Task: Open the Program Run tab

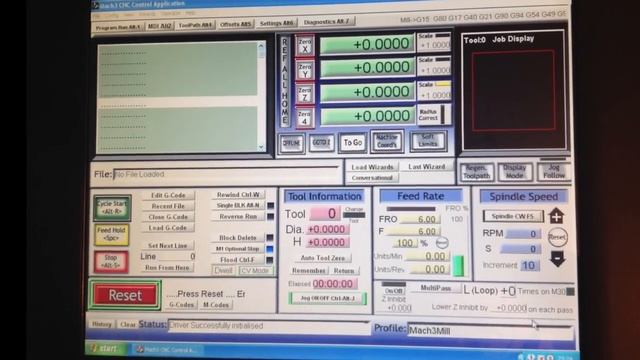Action: [118, 27]
